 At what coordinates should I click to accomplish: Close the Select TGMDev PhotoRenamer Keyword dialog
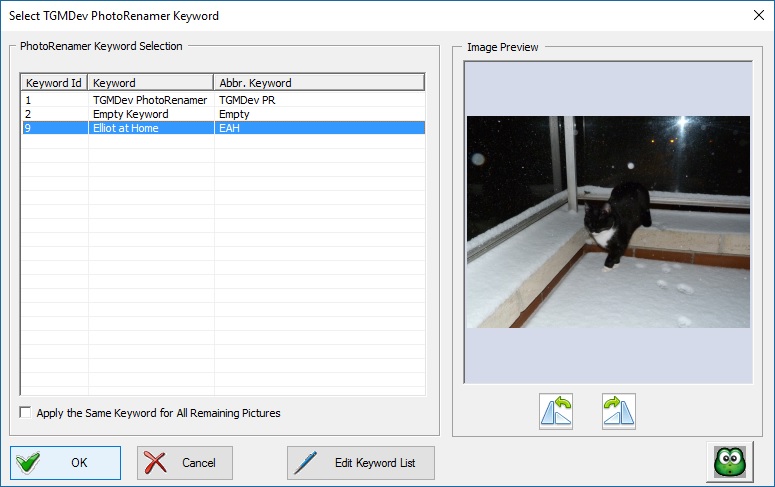click(759, 15)
